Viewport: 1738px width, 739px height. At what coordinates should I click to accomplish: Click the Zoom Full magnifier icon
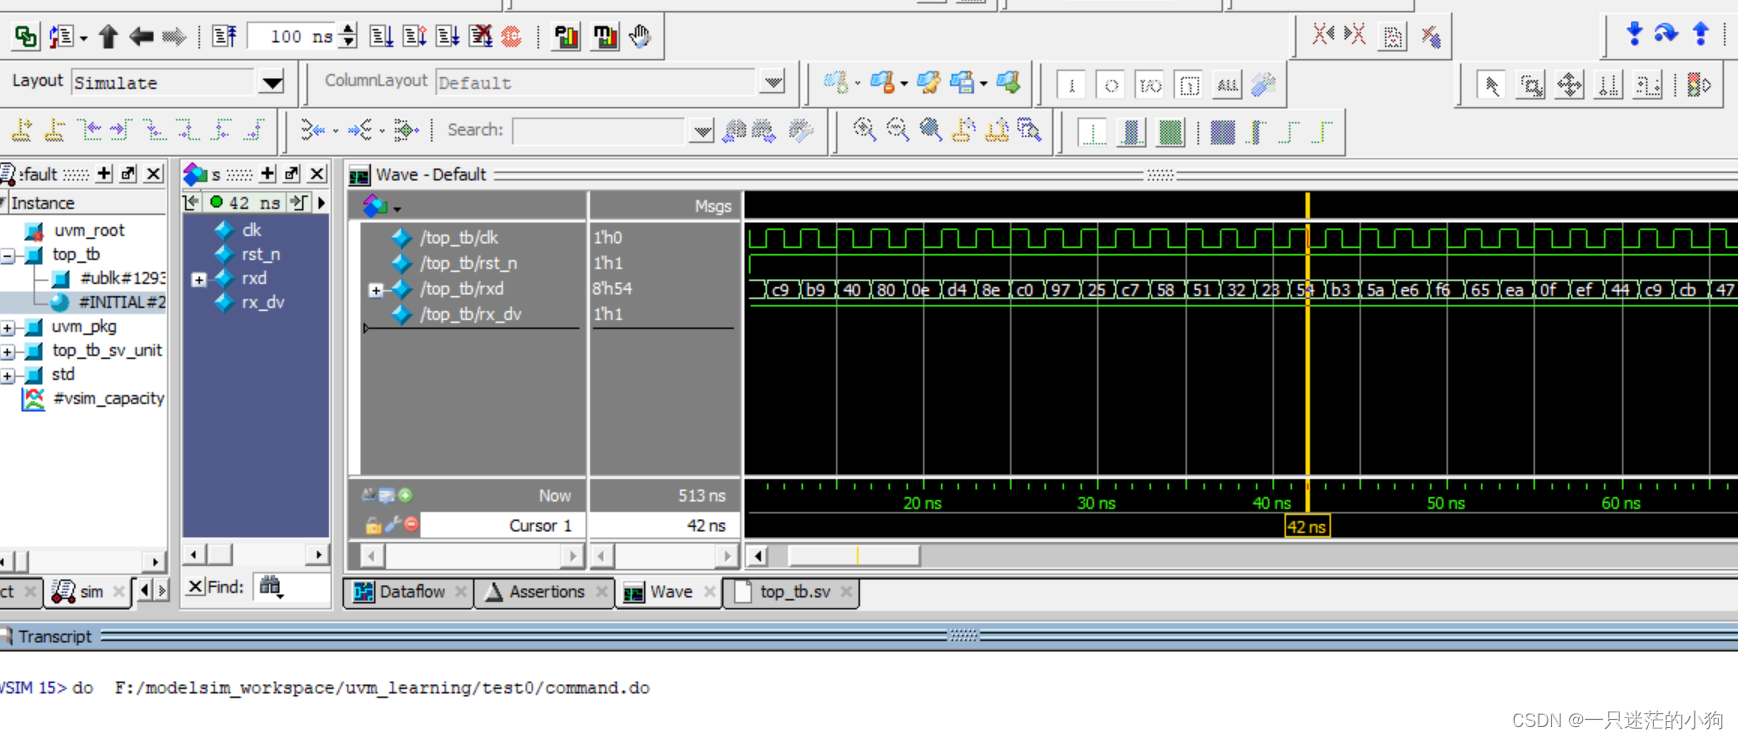pos(930,130)
